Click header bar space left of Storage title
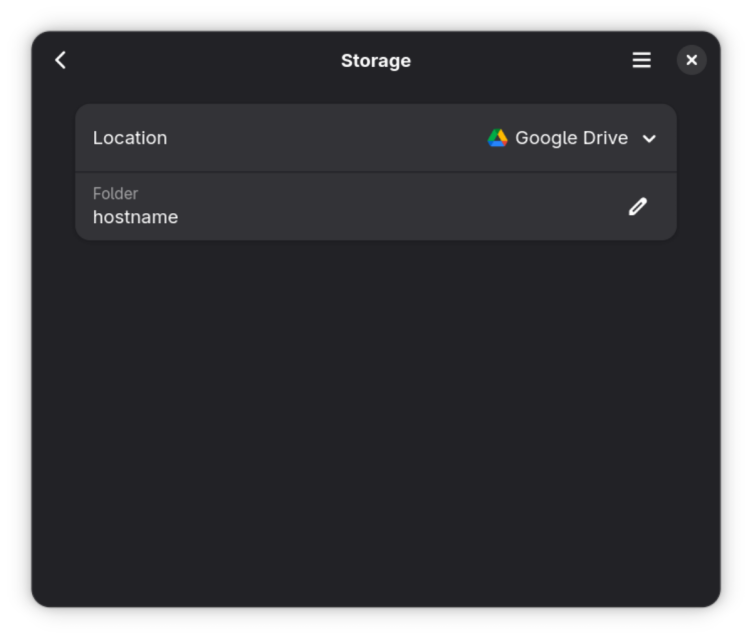This screenshot has width=752, height=639. 200,60
